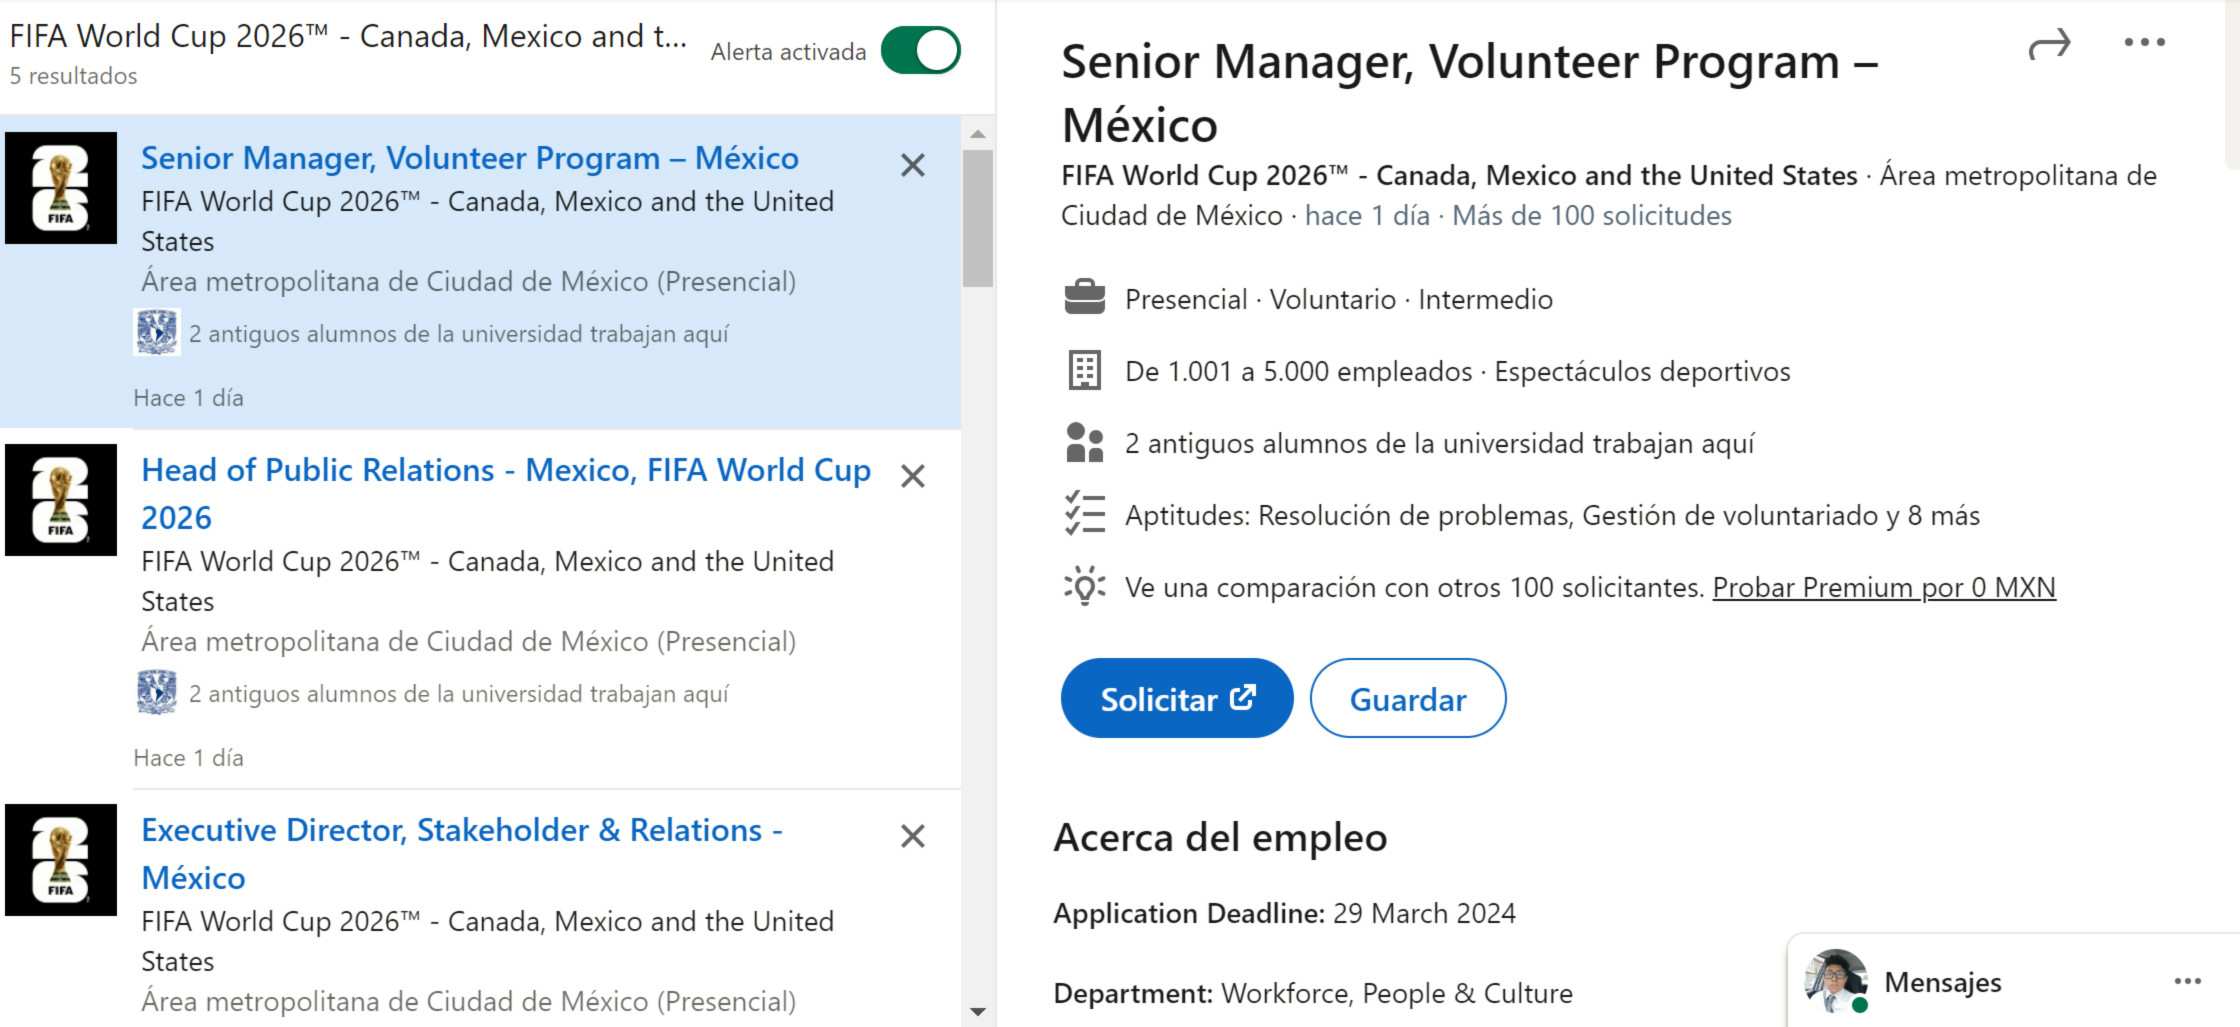Screen dimensions: 2240x1027
Task: Click 'Department: Workforce, People & Culture' text
Action: [x=1313, y=993]
